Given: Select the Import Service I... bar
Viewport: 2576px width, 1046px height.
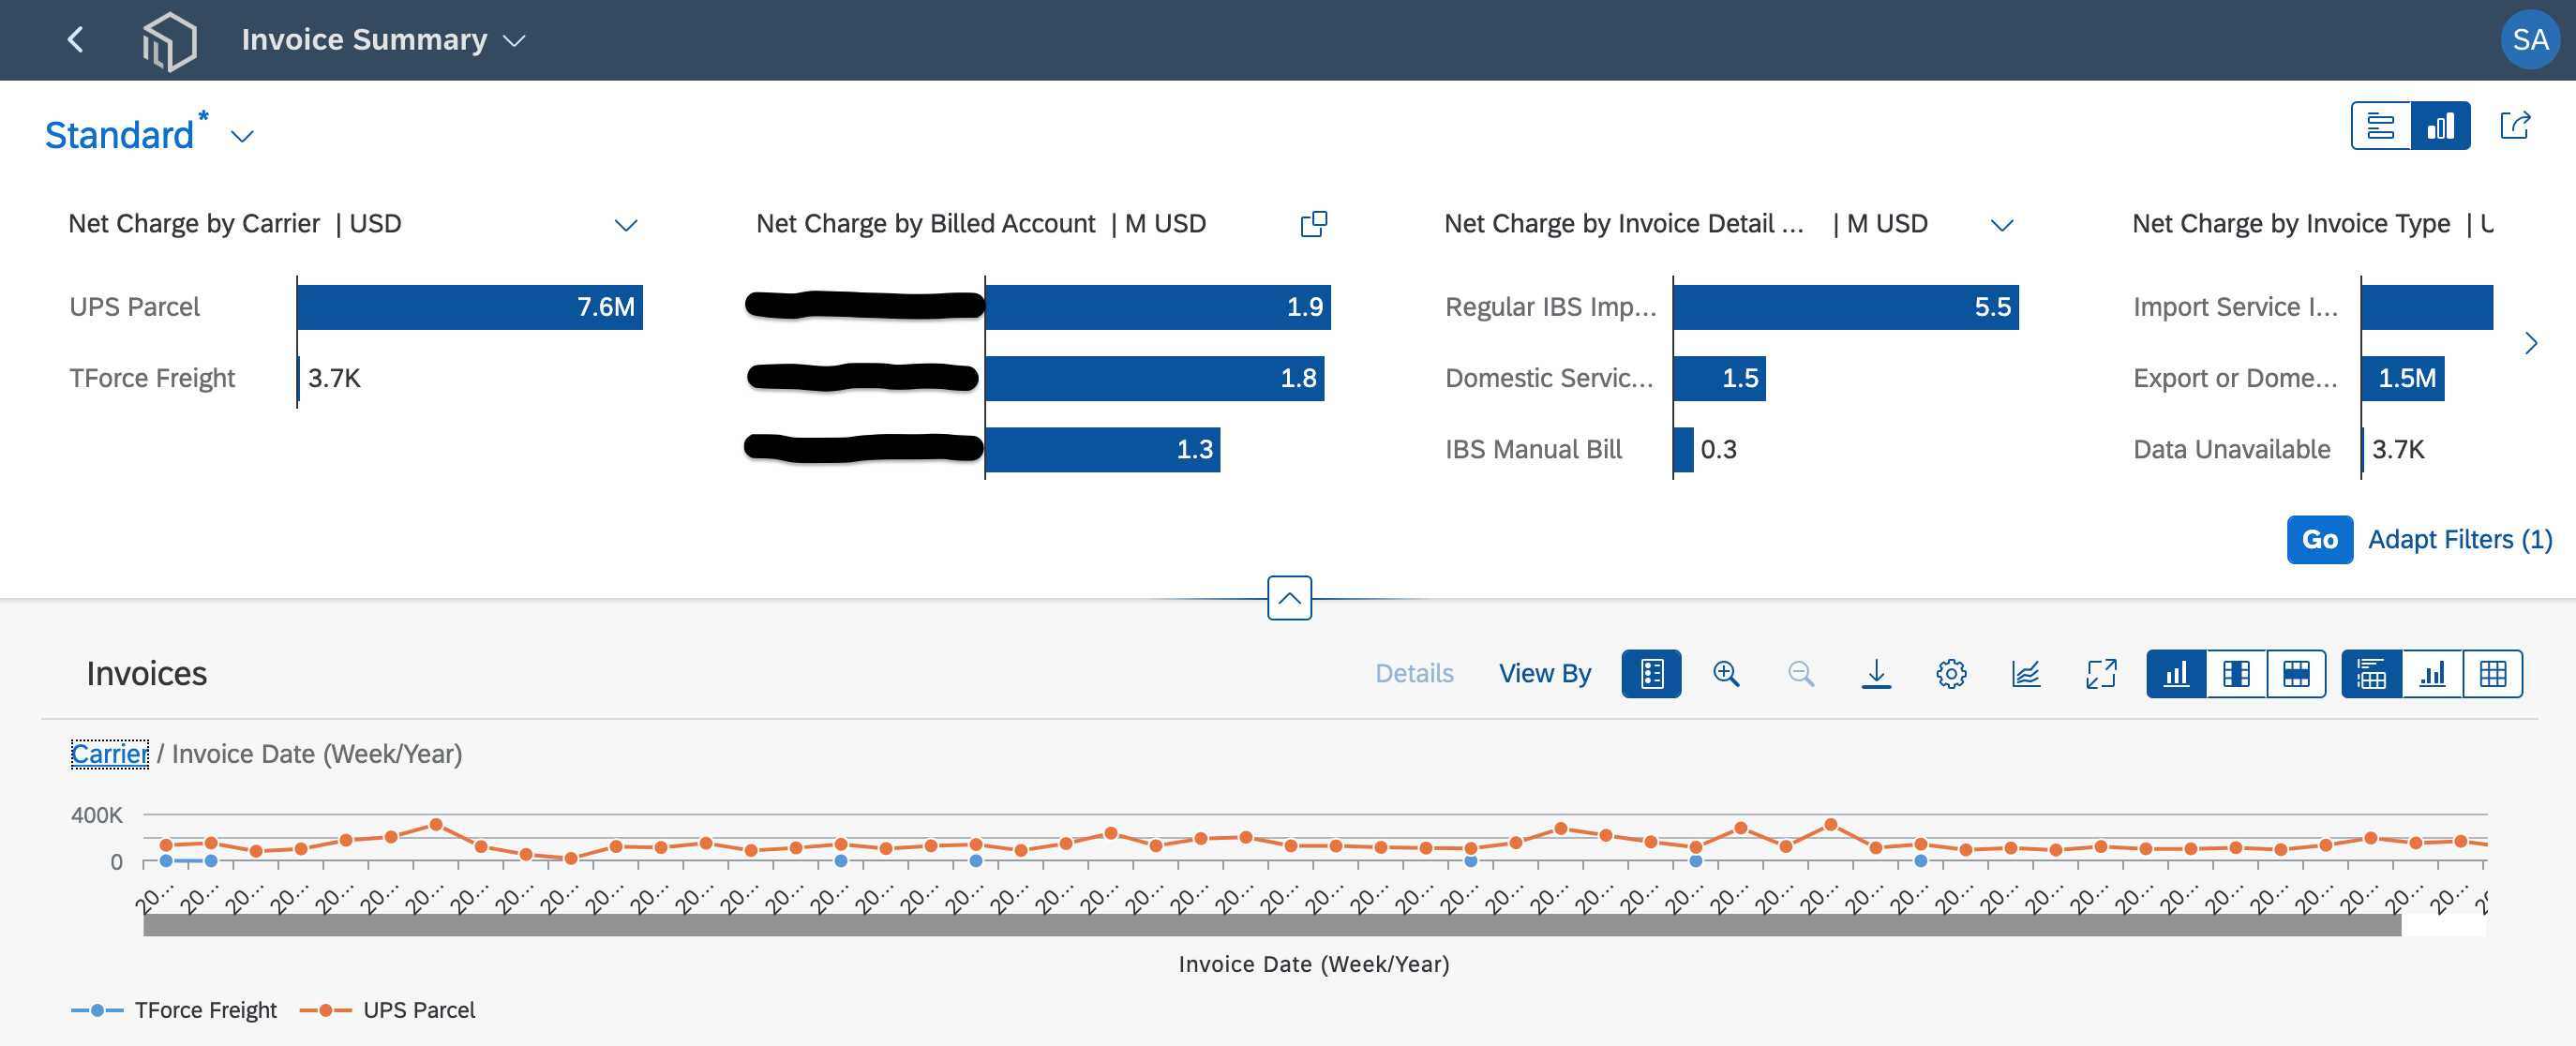Looking at the screenshot, I should [2427, 307].
